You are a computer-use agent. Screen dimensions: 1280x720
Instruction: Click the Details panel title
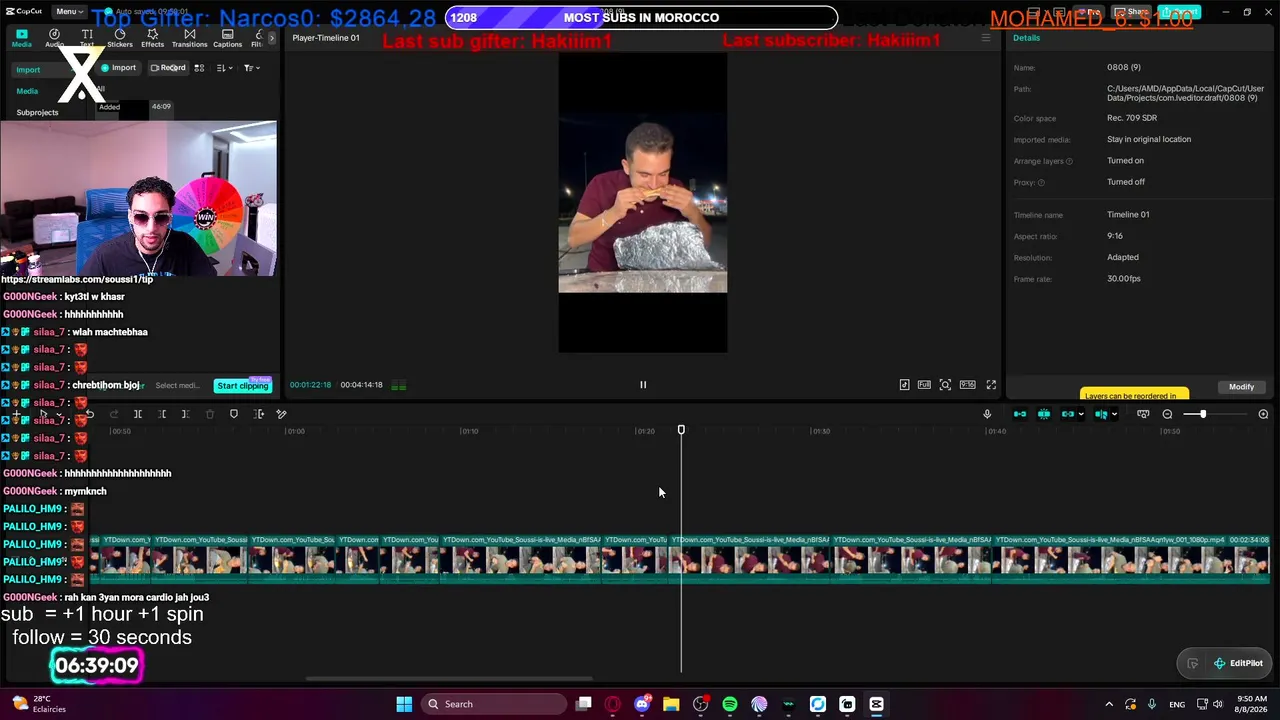[x=1026, y=38]
